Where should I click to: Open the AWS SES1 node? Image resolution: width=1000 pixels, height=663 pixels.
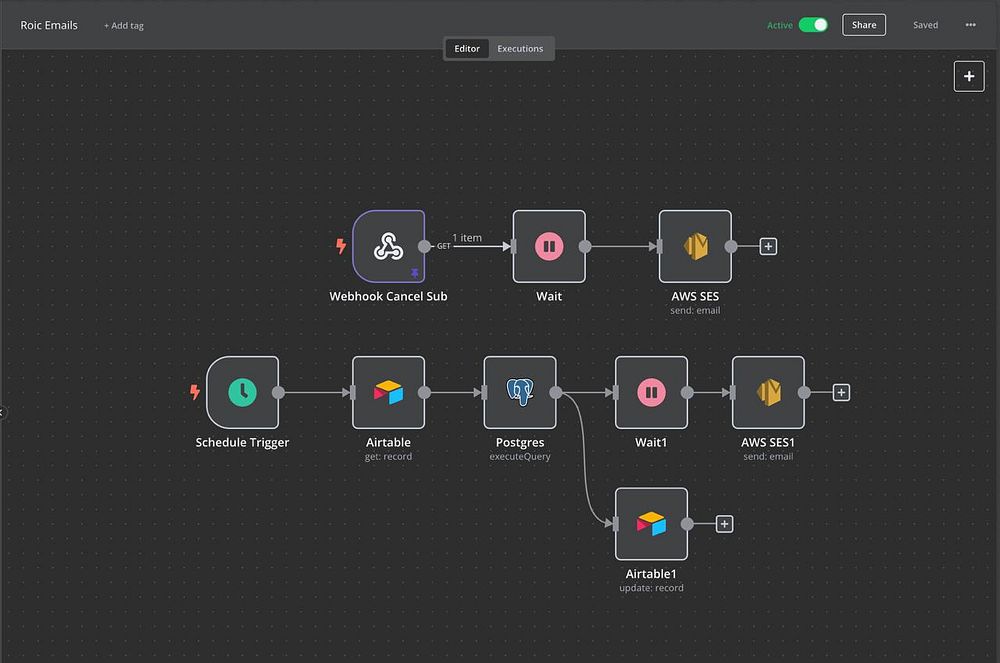(768, 392)
